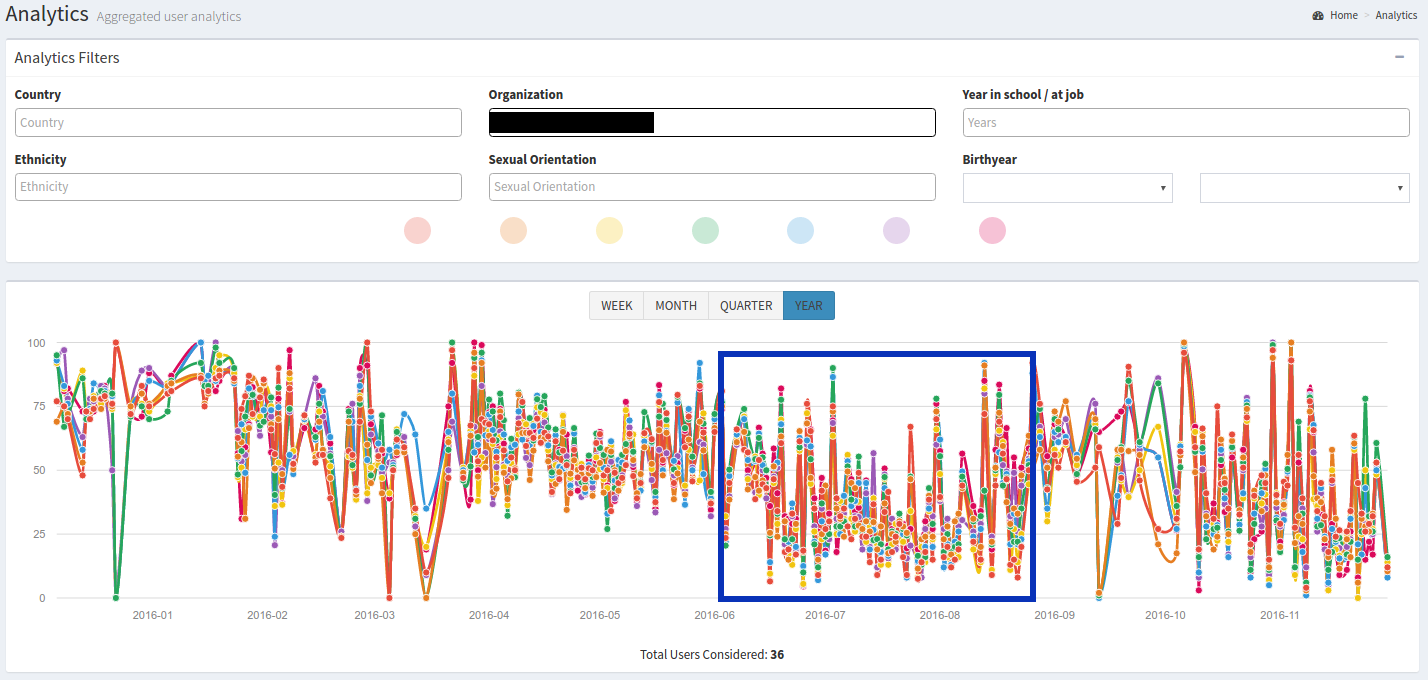
Task: Select the pink color circle
Action: [992, 230]
